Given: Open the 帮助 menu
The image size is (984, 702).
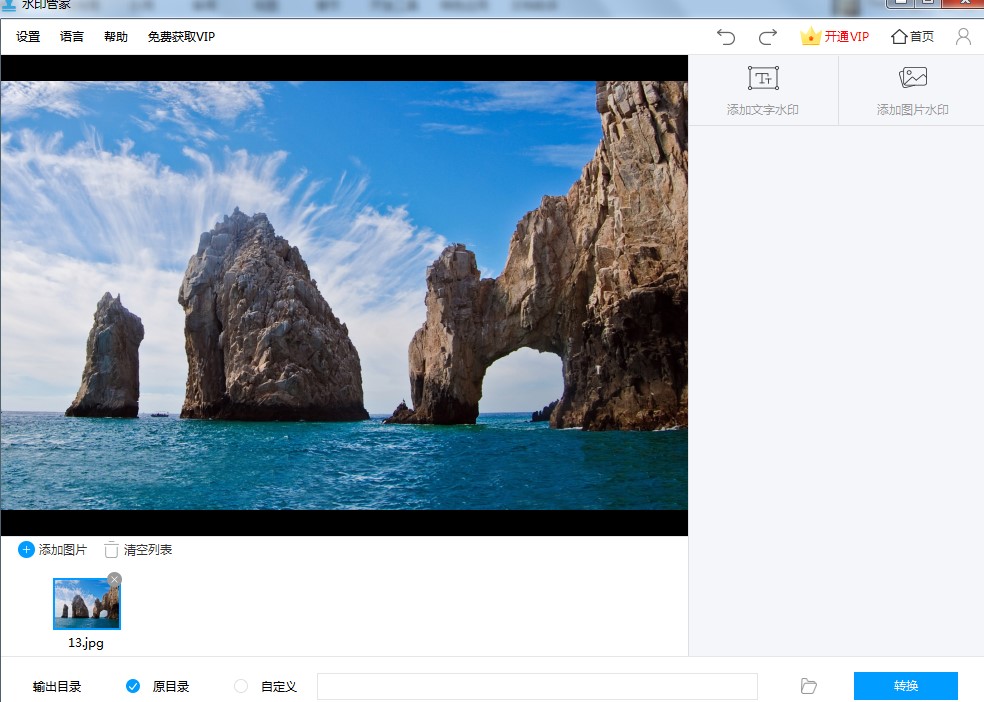Looking at the screenshot, I should (x=115, y=37).
